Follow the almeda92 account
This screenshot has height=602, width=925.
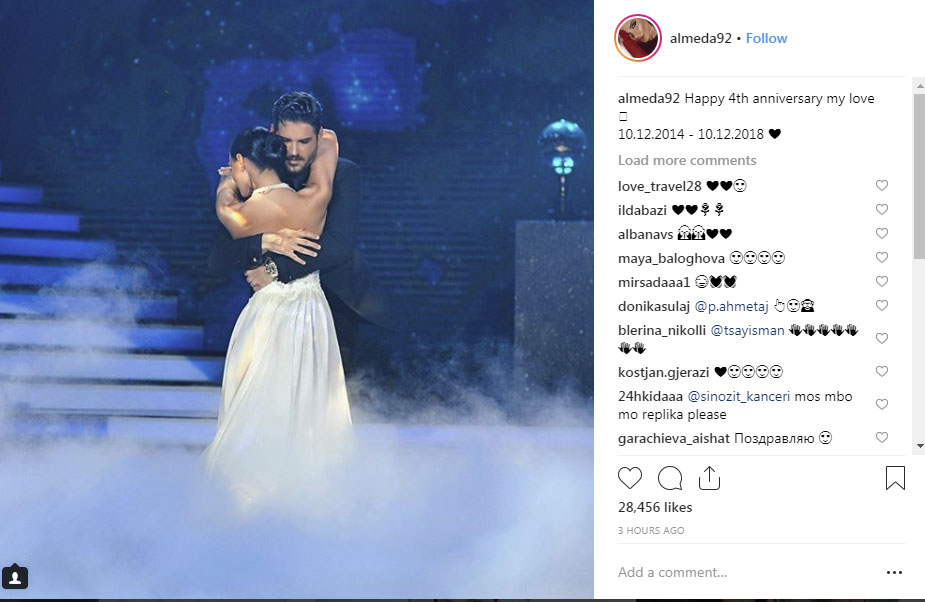pos(766,38)
